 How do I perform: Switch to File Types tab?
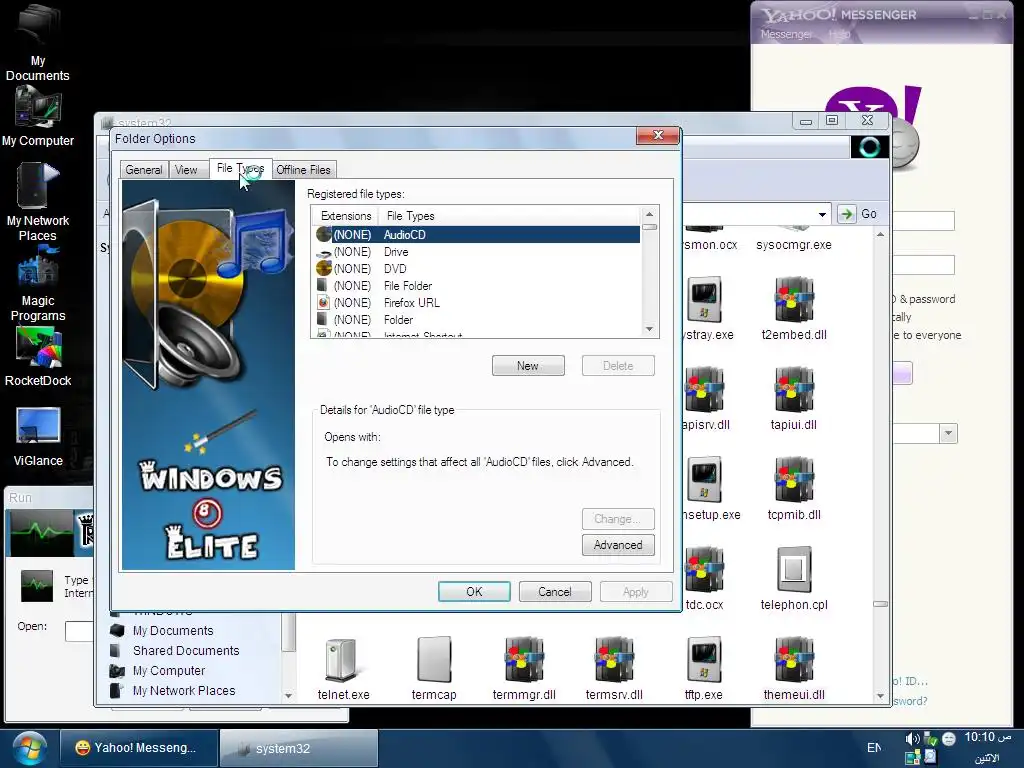click(x=240, y=168)
